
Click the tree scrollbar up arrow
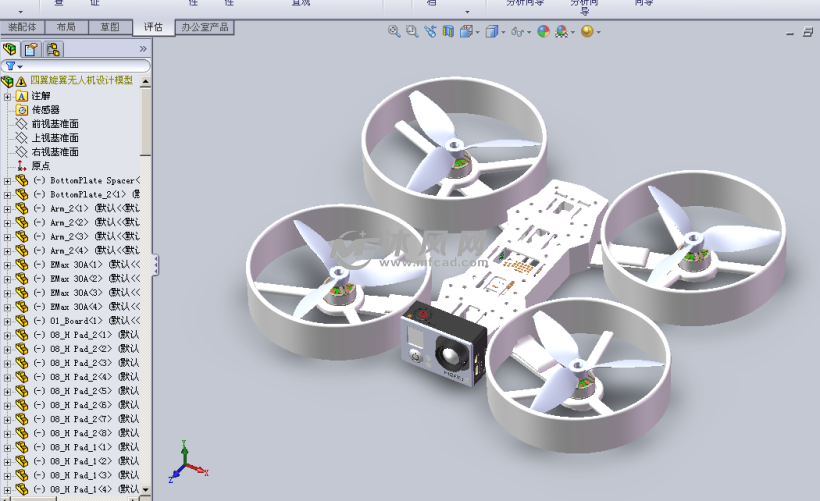click(145, 82)
